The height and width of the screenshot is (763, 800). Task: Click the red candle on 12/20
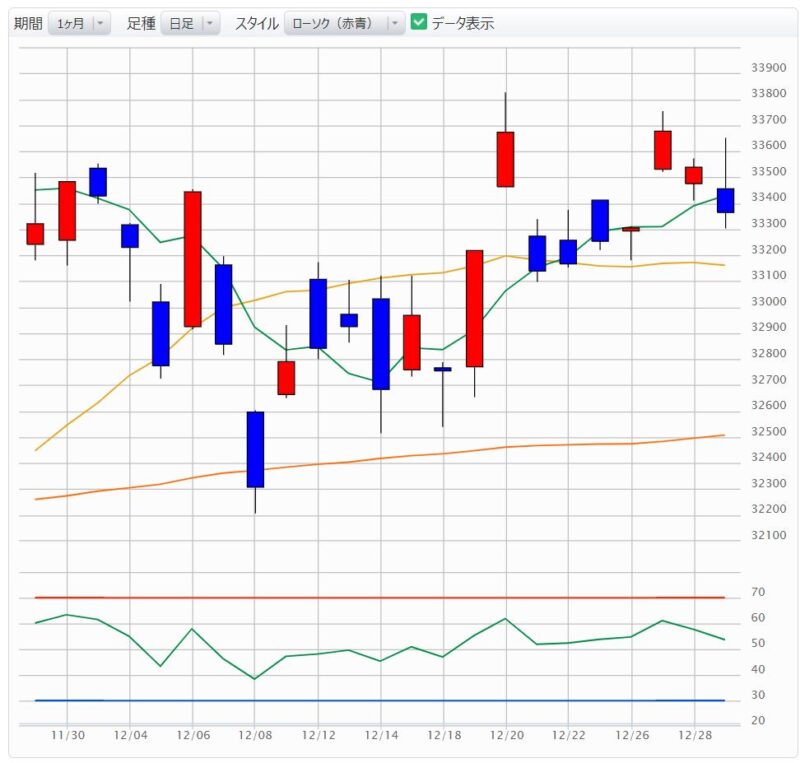click(505, 159)
